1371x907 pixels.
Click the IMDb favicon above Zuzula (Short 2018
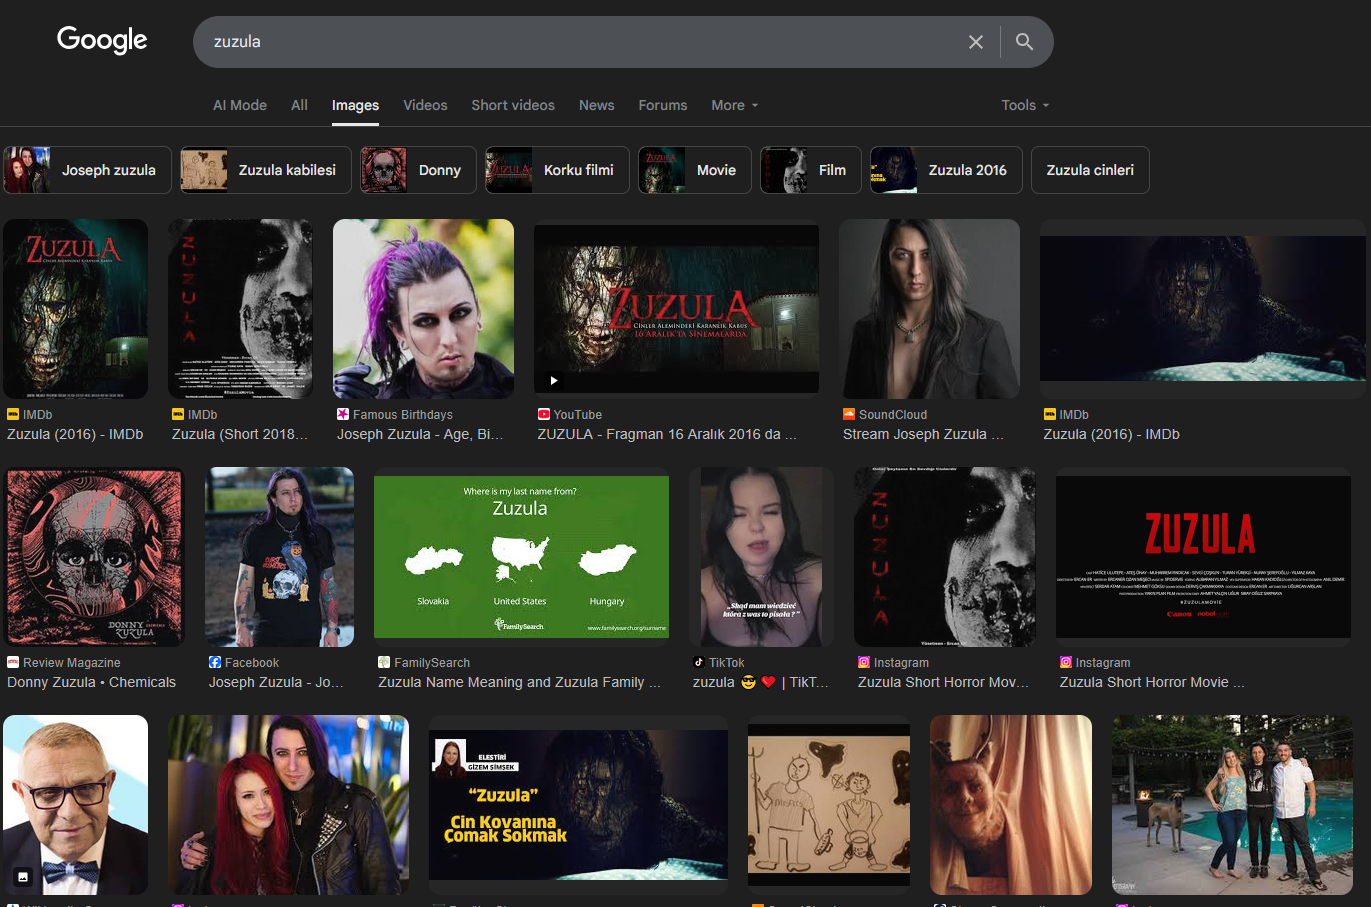point(178,414)
